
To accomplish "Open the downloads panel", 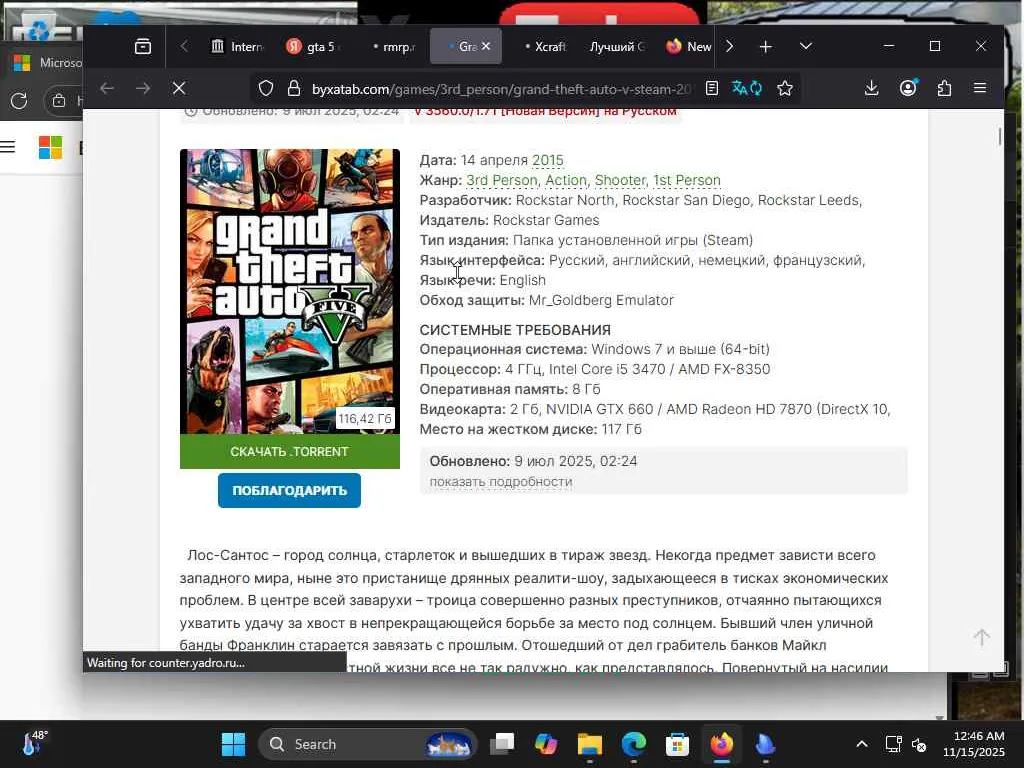I will click(x=871, y=88).
